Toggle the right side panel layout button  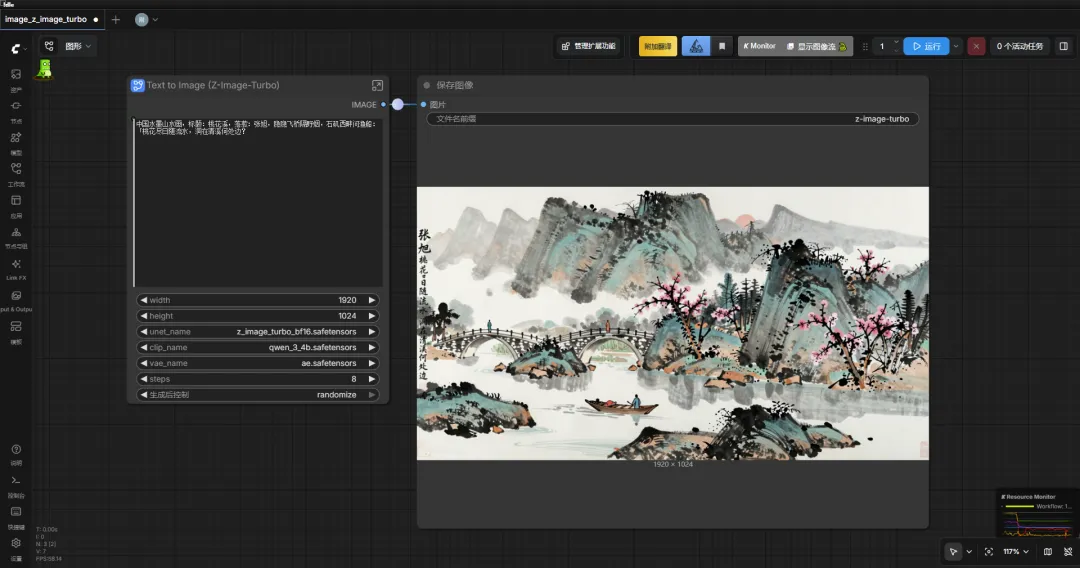tap(1064, 46)
